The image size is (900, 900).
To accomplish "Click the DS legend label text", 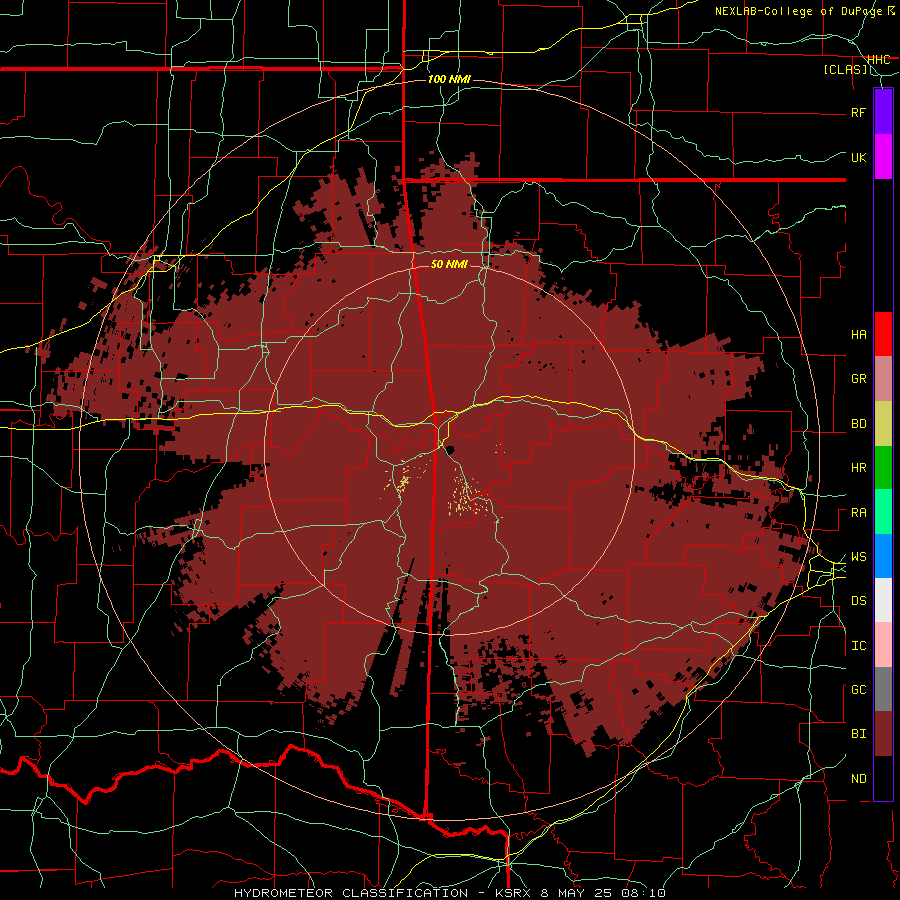I will [x=858, y=601].
